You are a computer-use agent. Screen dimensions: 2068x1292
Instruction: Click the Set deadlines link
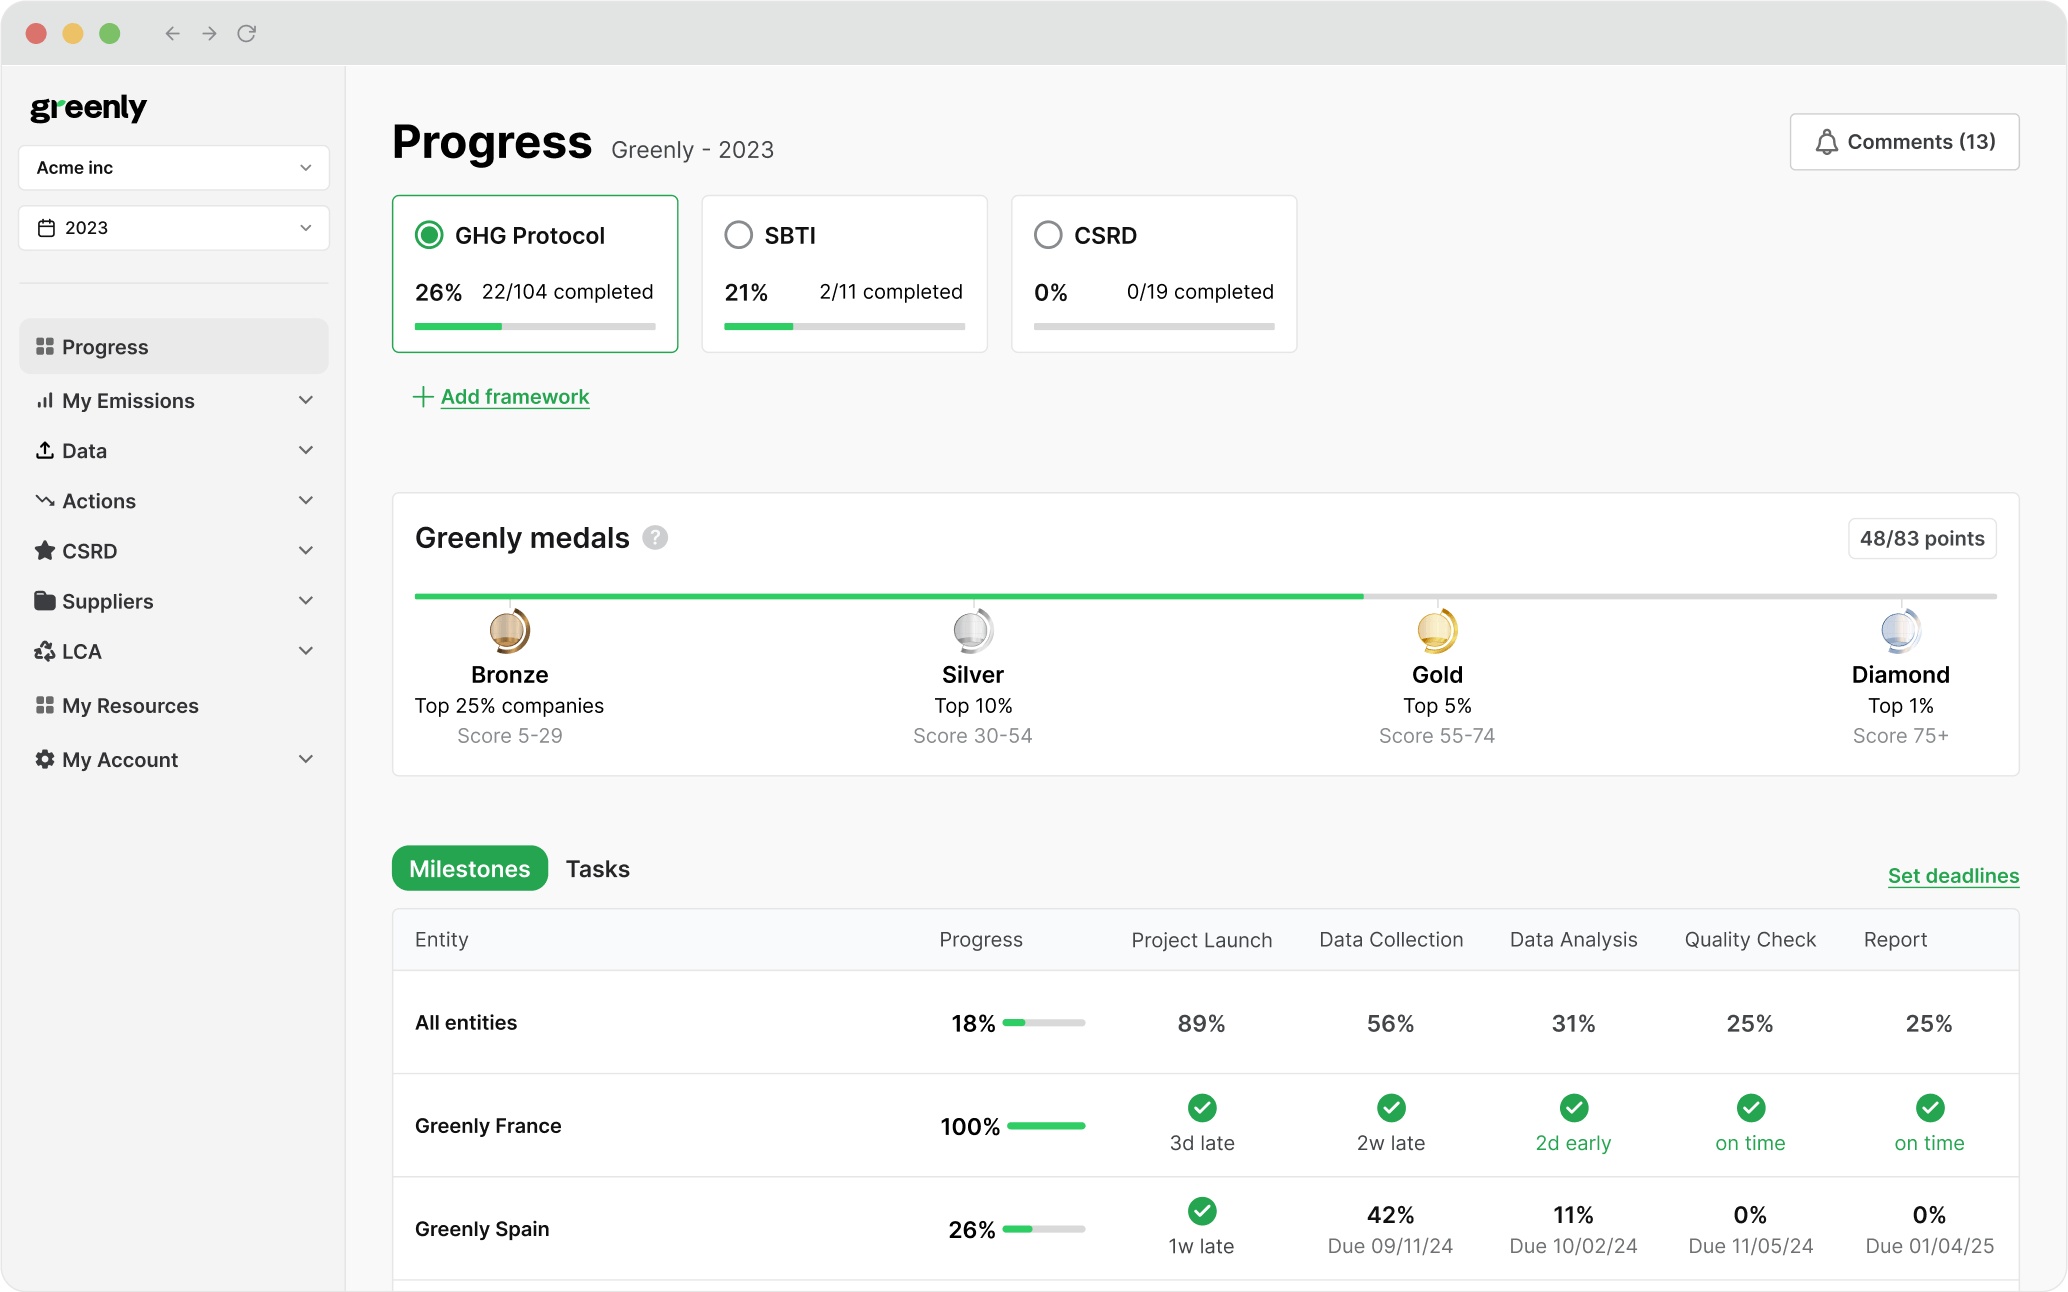coord(1953,876)
